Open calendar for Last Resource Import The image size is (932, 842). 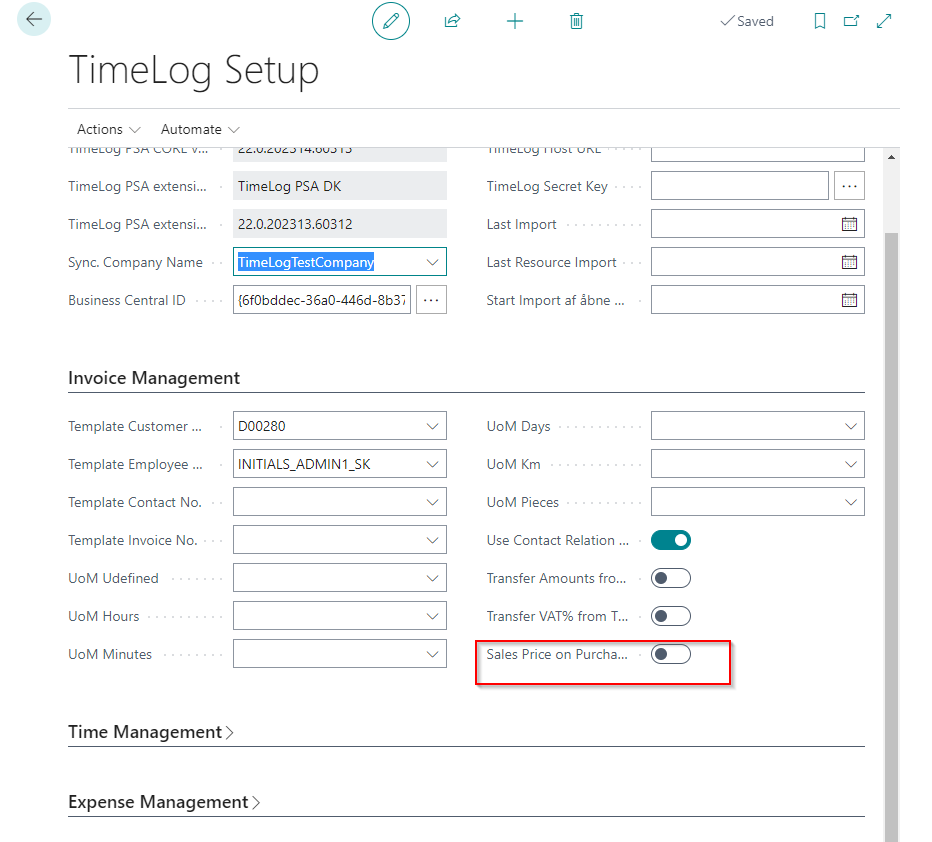(x=849, y=262)
